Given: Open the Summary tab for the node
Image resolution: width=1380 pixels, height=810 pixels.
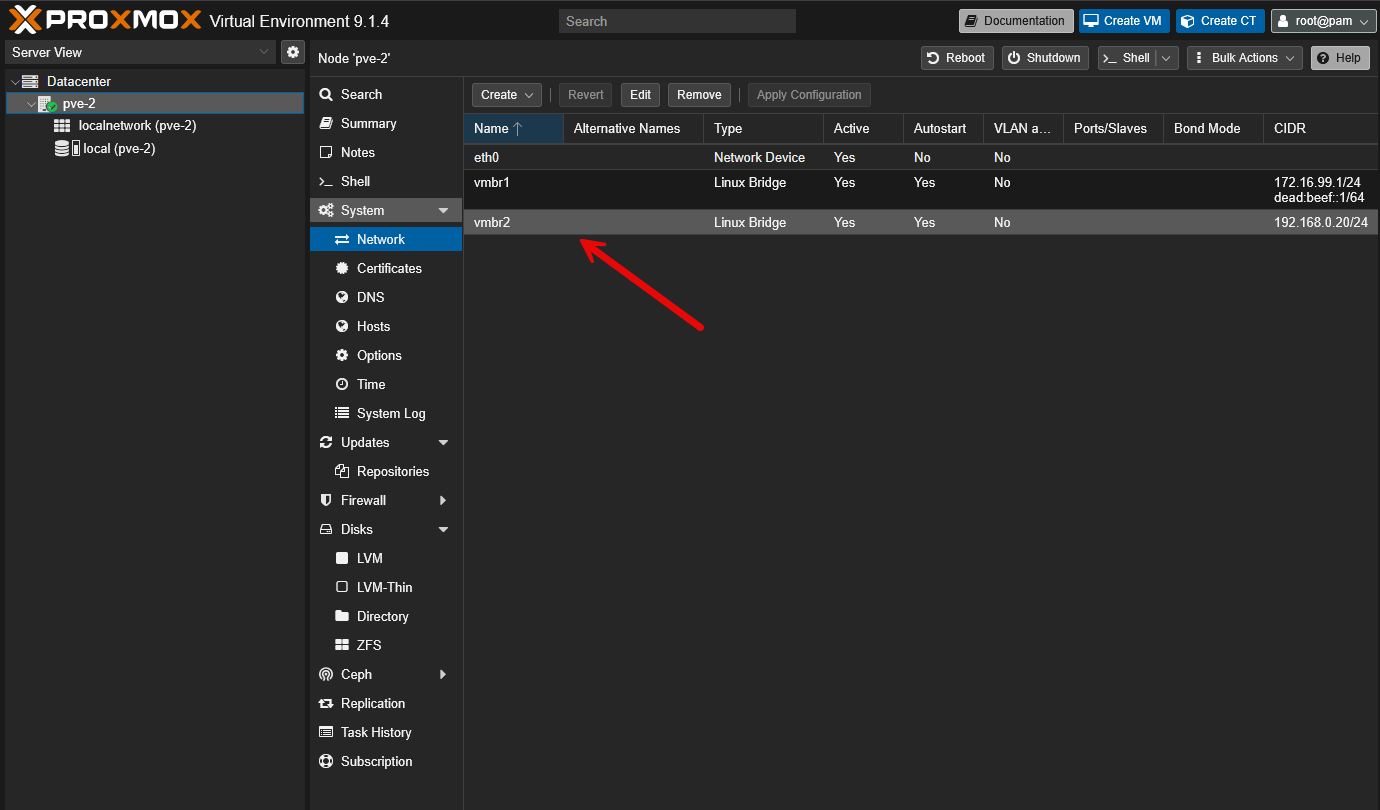Looking at the screenshot, I should click(x=368, y=123).
